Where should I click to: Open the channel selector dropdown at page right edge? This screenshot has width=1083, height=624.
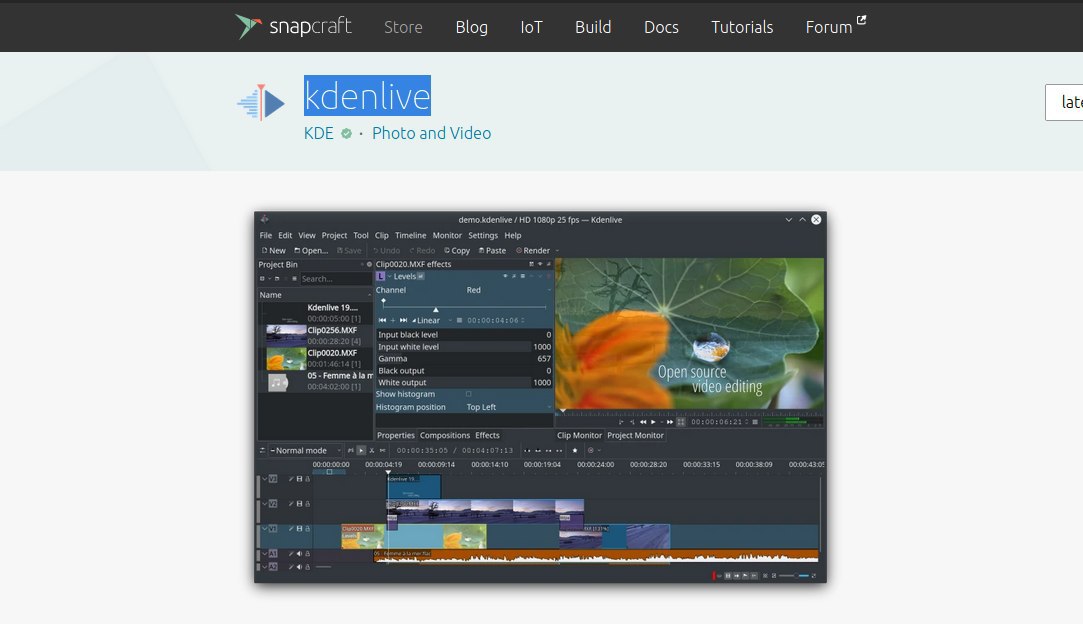(1064, 102)
